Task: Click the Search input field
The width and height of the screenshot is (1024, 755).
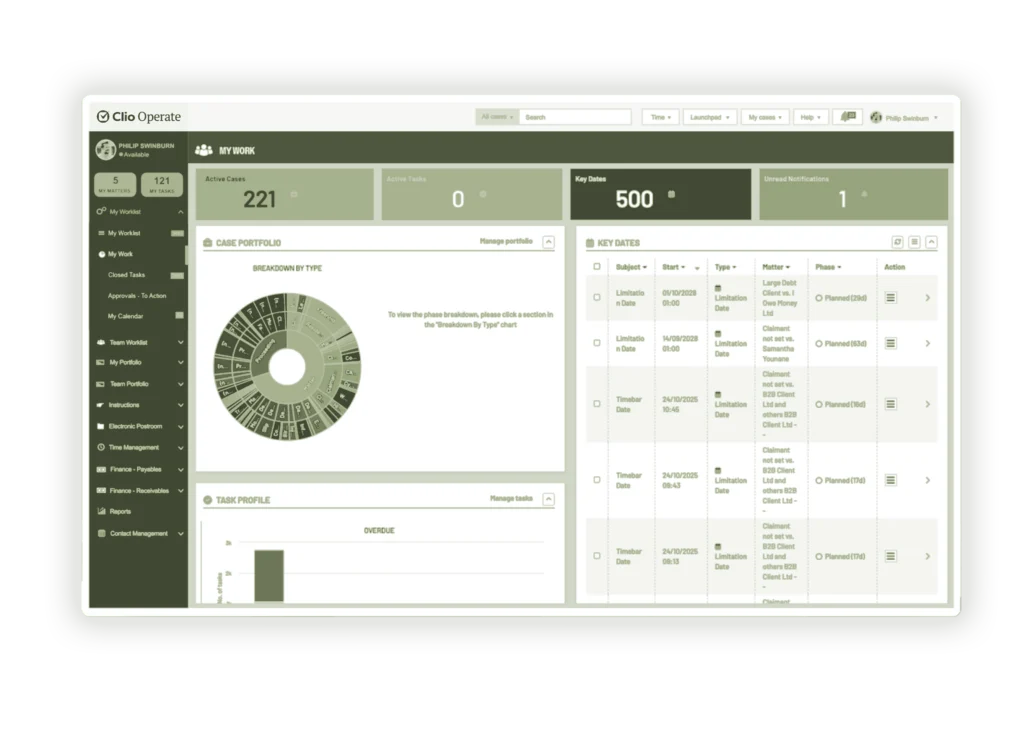Action: (x=575, y=117)
